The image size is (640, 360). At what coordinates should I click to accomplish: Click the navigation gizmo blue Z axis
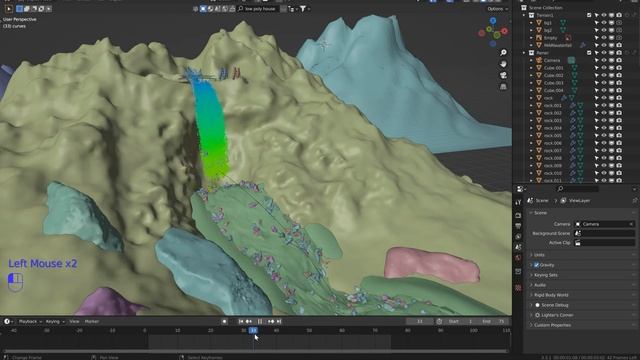click(493, 21)
